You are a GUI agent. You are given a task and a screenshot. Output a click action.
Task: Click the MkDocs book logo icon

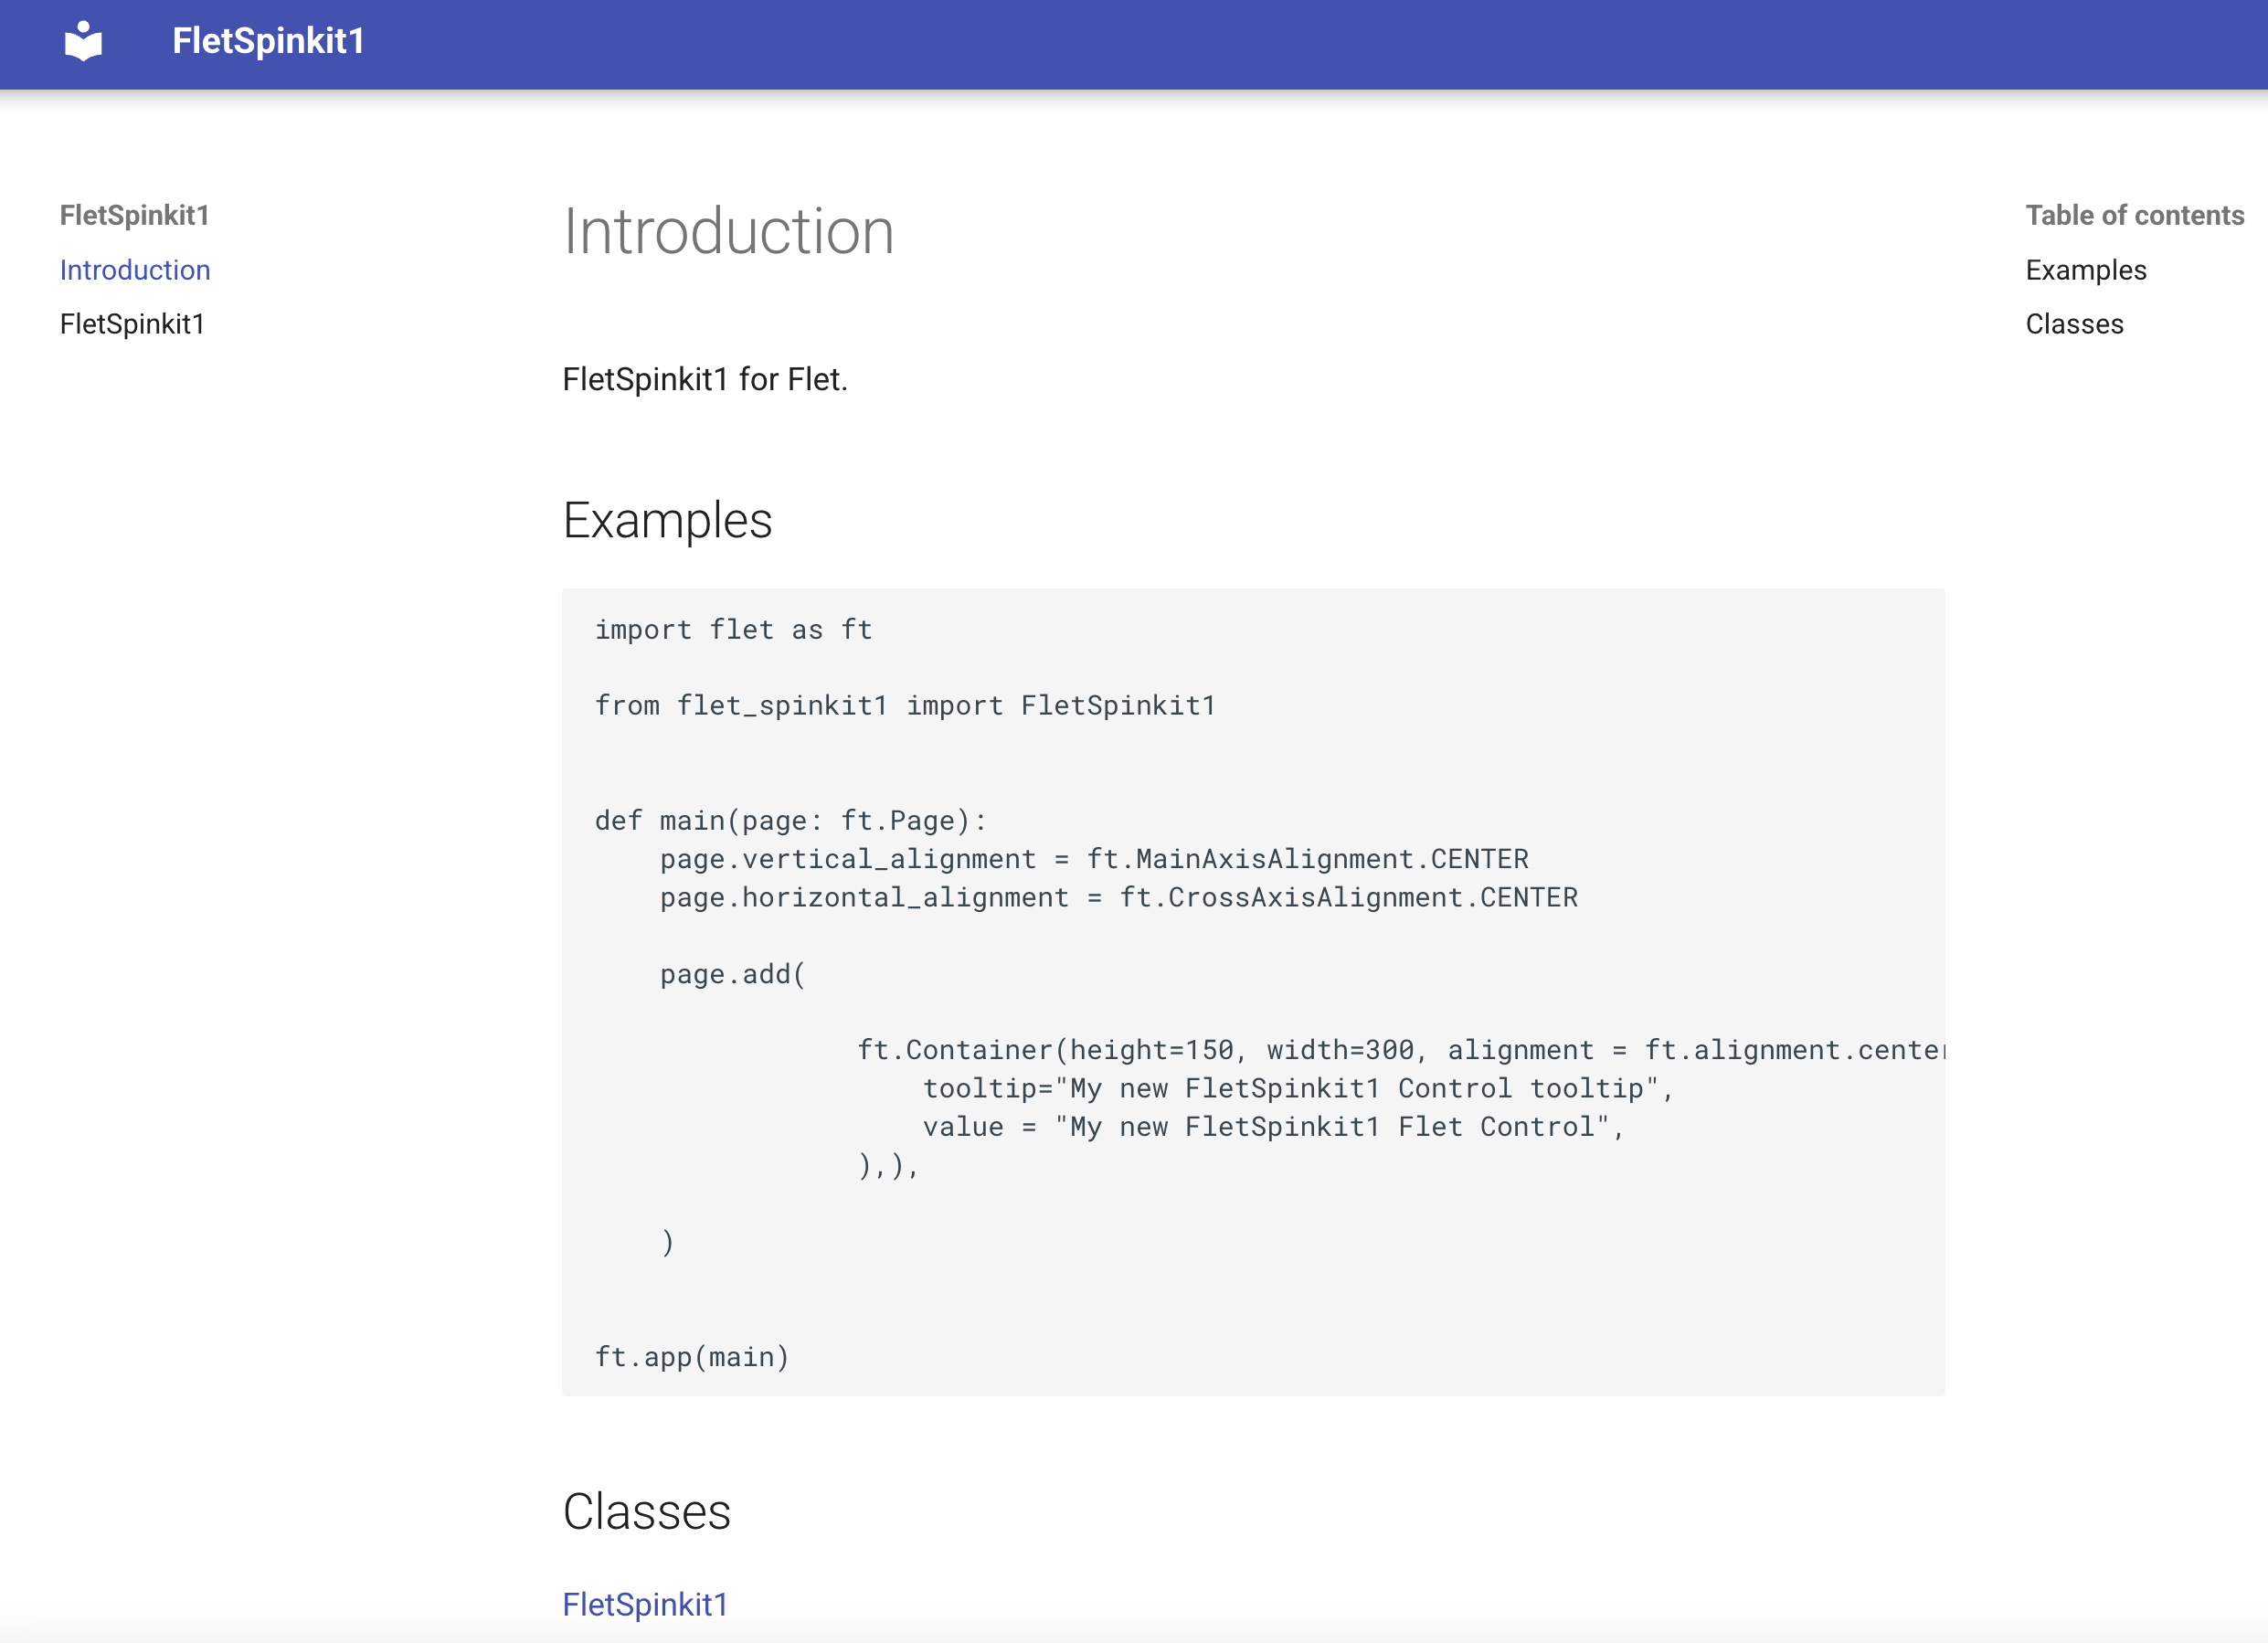click(83, 42)
